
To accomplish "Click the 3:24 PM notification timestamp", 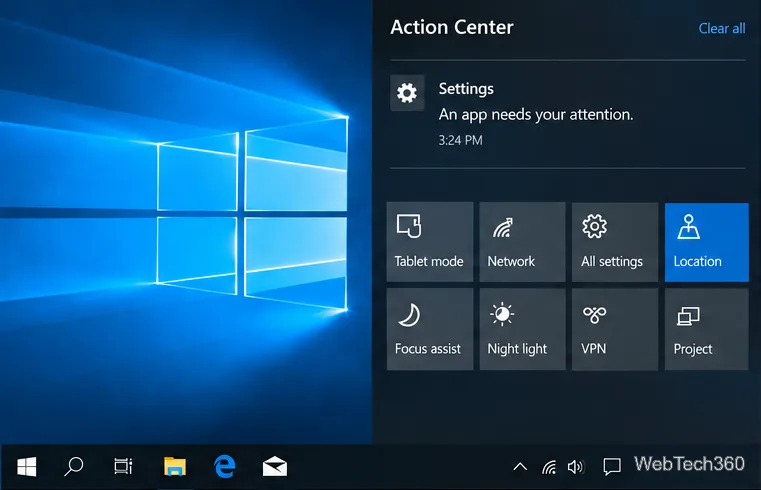I will (x=461, y=140).
